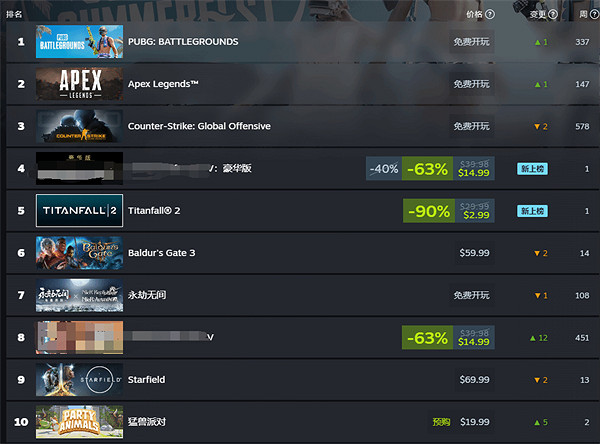Click the $59.99 price for Baldur's Gate 3
Screen dimensions: 600x444
[x=474, y=253]
